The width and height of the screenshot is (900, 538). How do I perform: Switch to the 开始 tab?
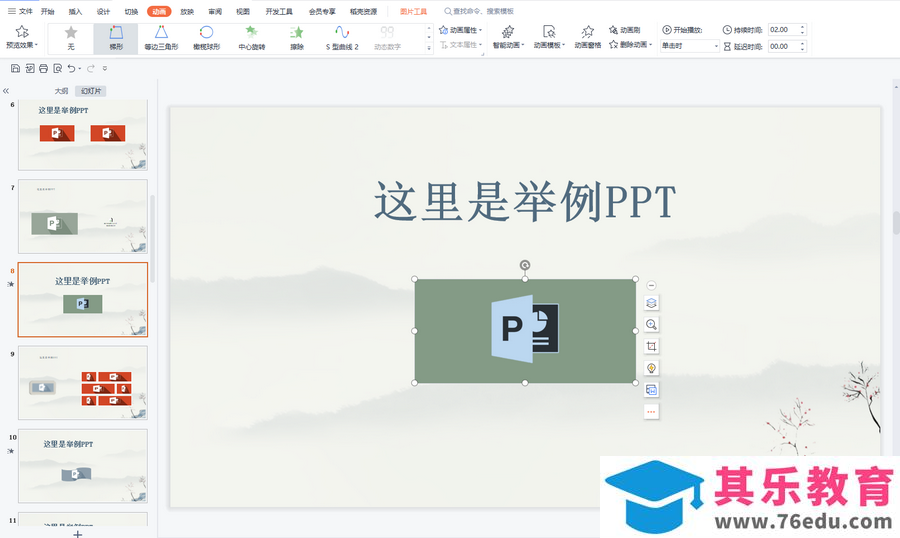48,11
